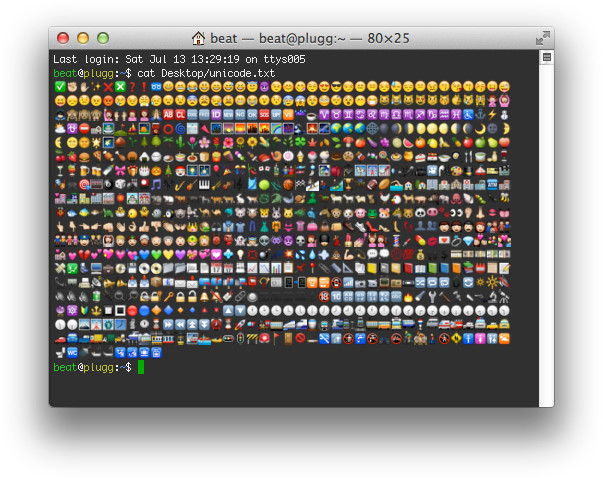Click the red question mark emoji
The width and height of the screenshot is (603, 478).
132,87
